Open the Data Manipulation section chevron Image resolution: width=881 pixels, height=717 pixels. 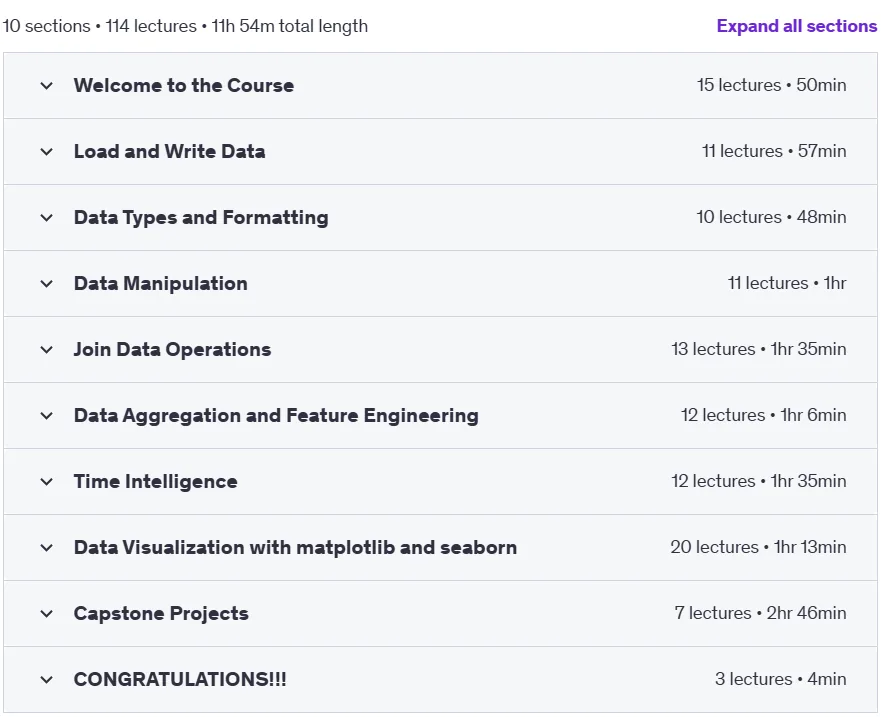[x=47, y=284]
